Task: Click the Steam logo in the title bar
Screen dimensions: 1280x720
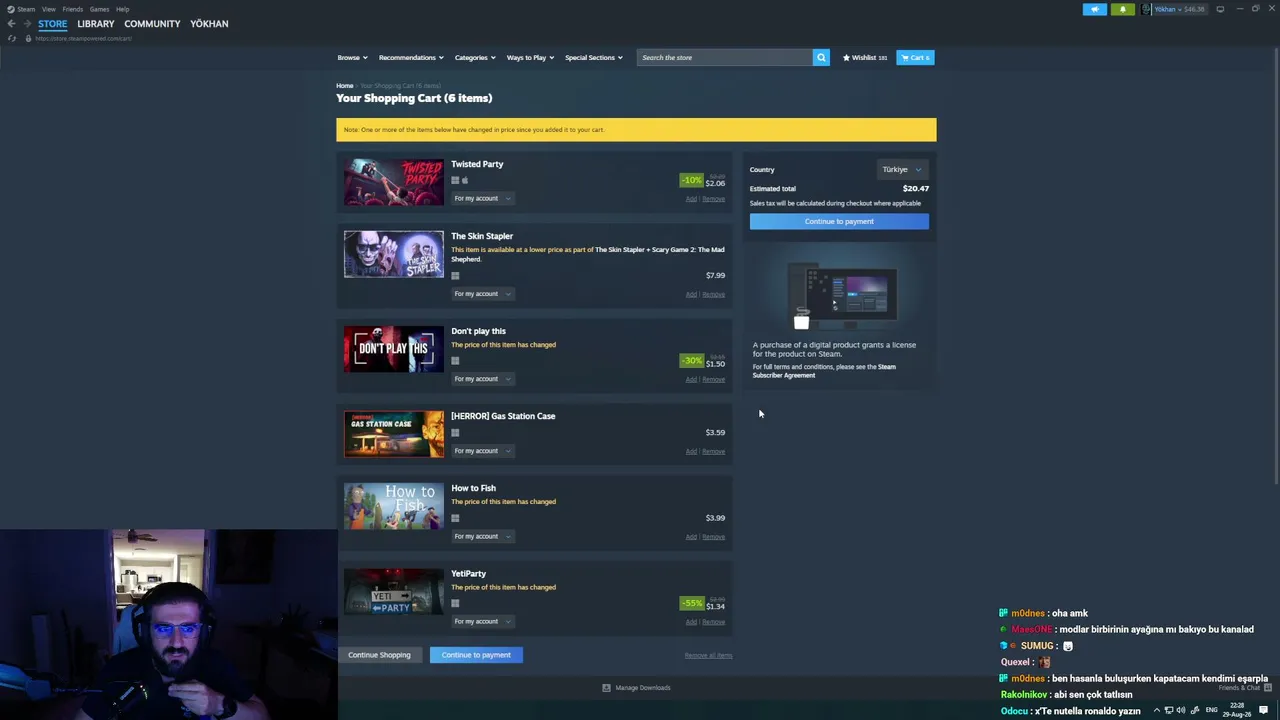Action: pyautogui.click(x=10, y=9)
